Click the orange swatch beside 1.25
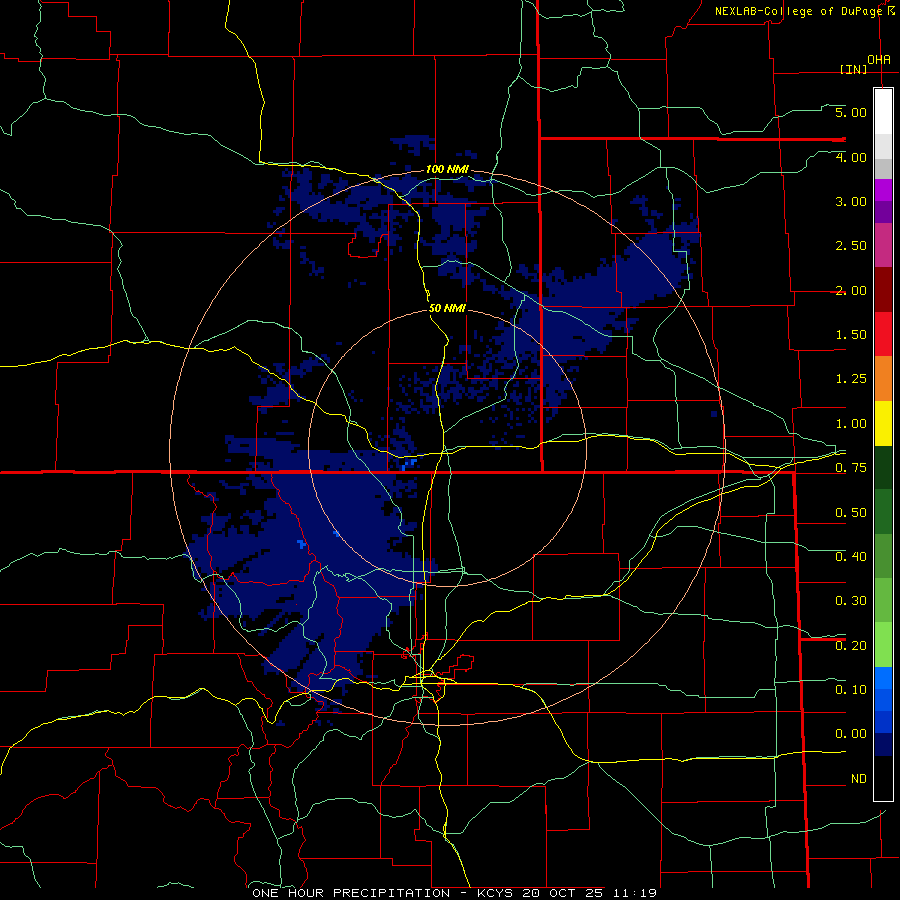The height and width of the screenshot is (900, 900). [883, 379]
